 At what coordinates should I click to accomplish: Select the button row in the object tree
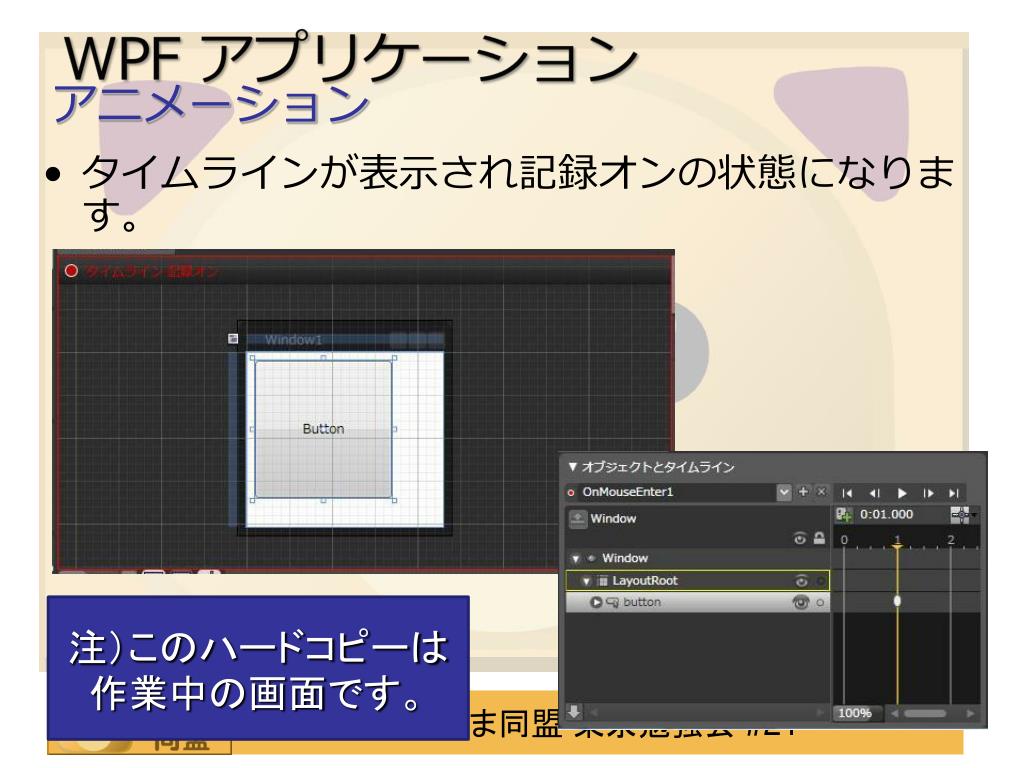(697, 602)
